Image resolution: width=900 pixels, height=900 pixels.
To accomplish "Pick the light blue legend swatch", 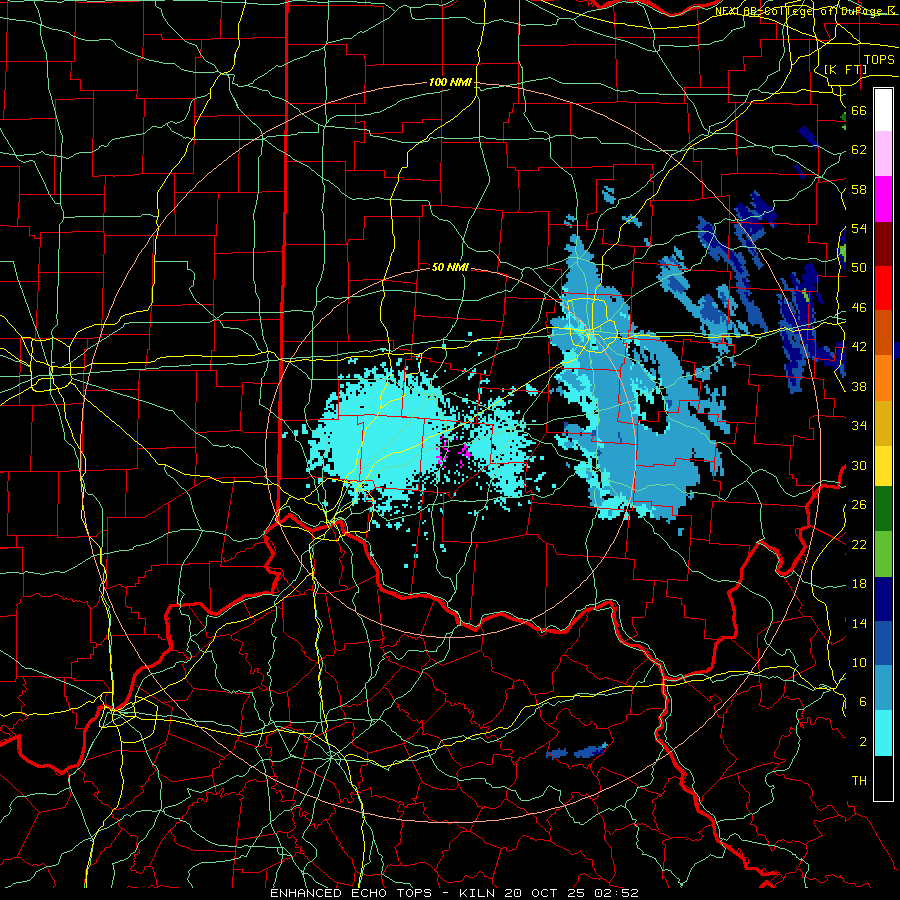I will 883,688.
